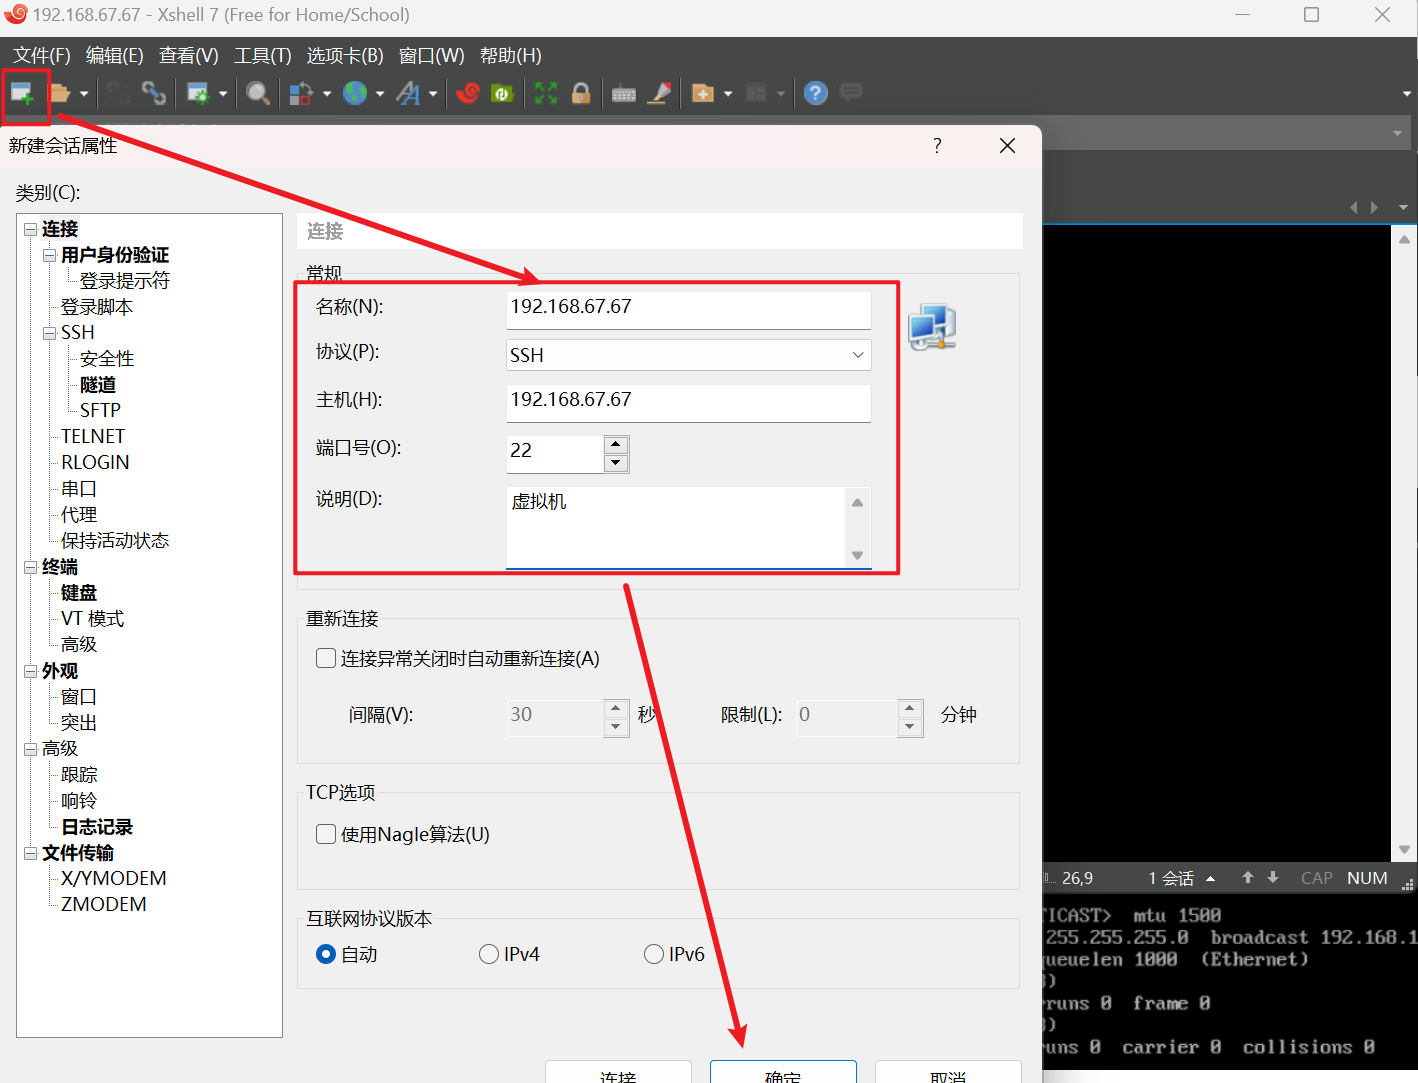Select the IPv6 radio button
The width and height of the screenshot is (1418, 1083).
[654, 954]
